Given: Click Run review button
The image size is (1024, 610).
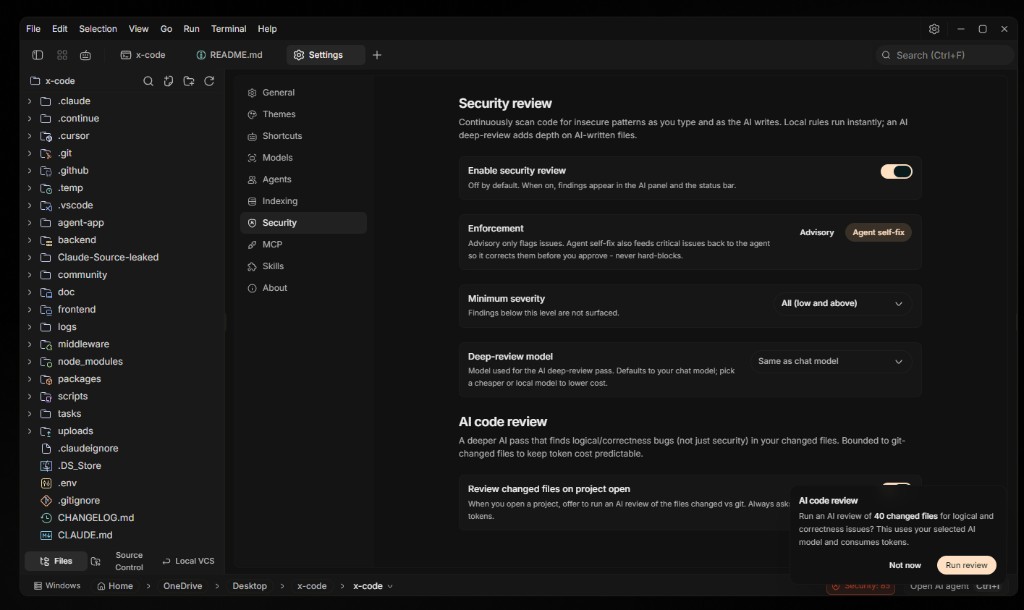Looking at the screenshot, I should click(966, 565).
